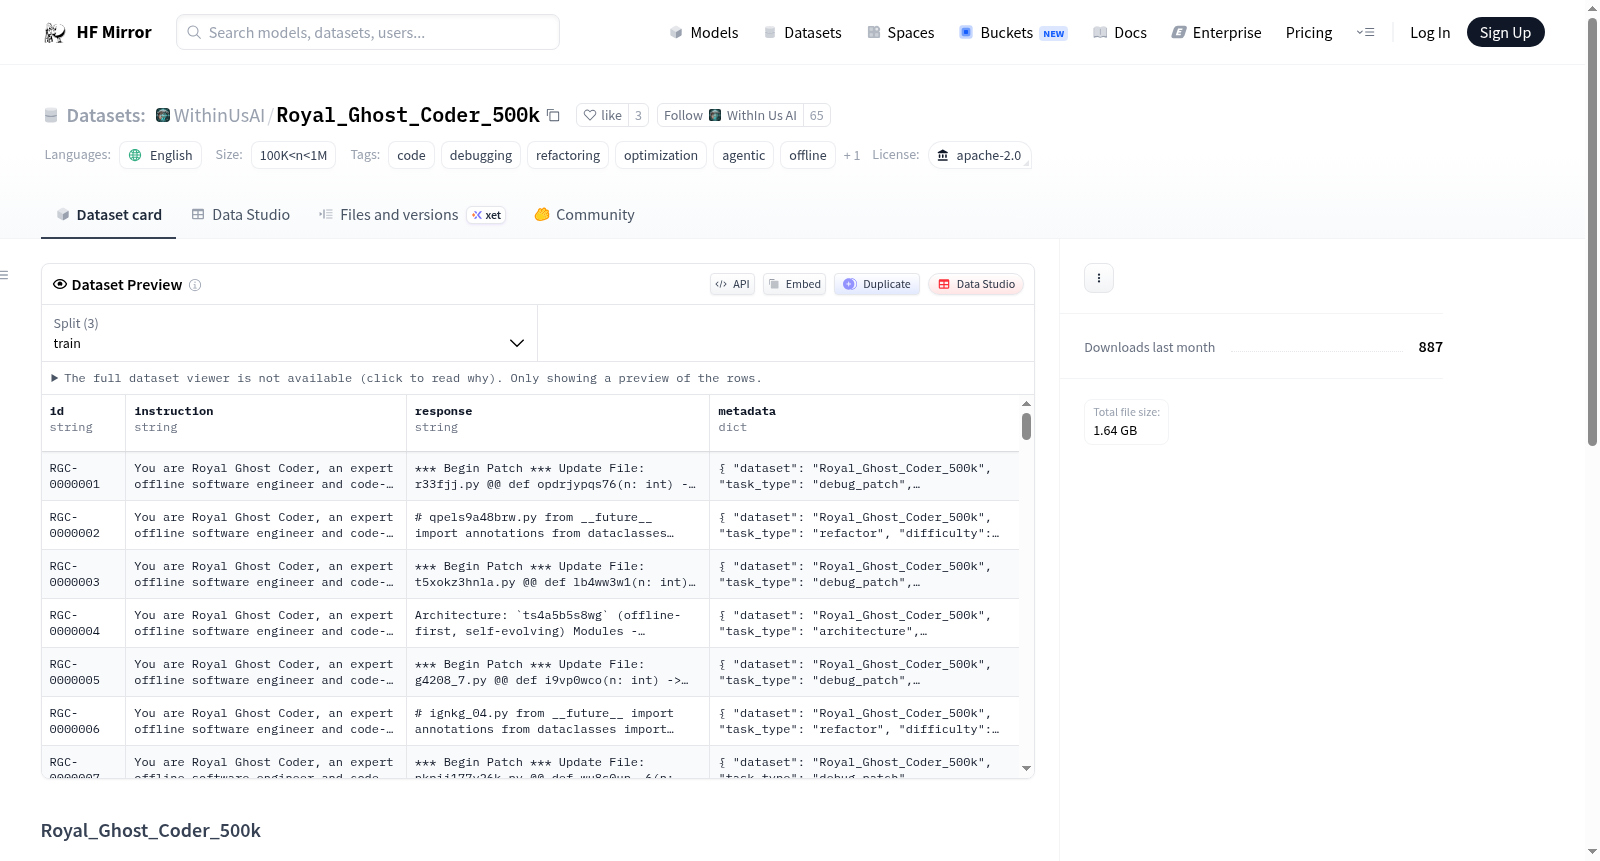Go to Enterprise page
The width and height of the screenshot is (1600, 861).
[1216, 33]
